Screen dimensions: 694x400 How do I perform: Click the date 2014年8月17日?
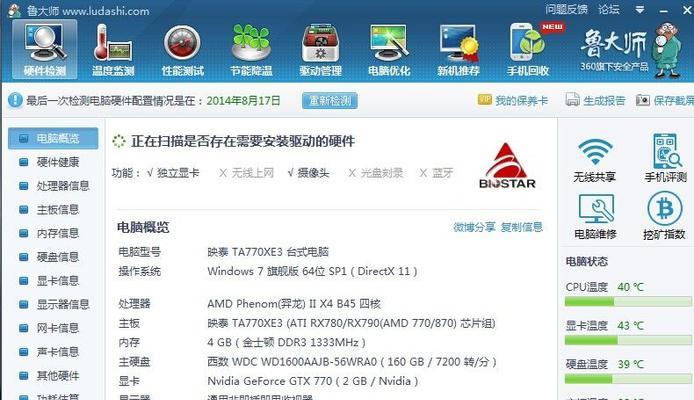(x=243, y=100)
